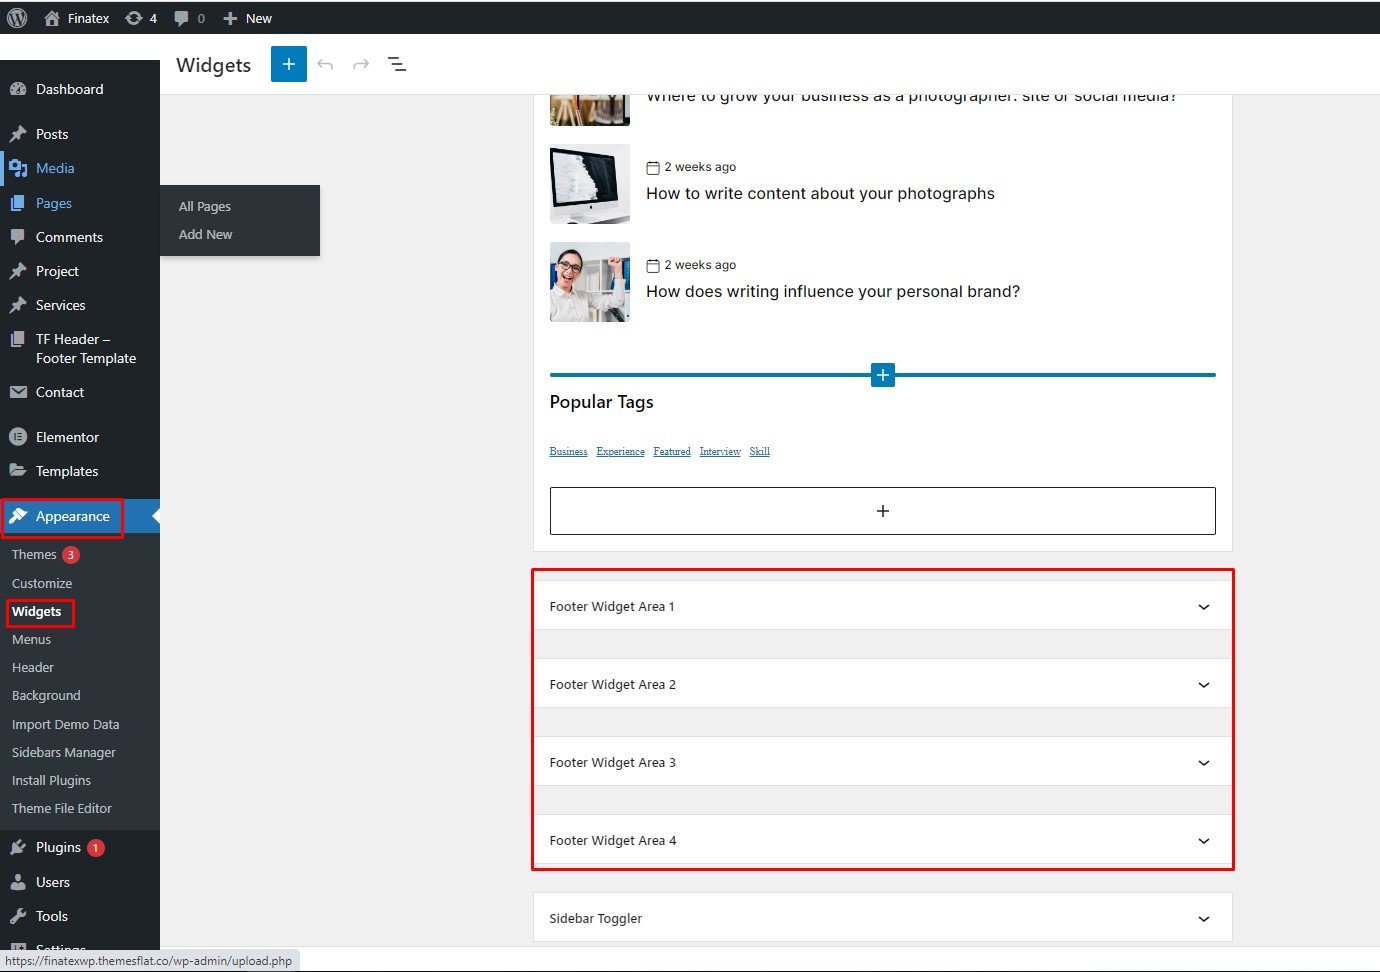Viewport: 1380px width, 972px height.
Task: Click the blue plus inserter above Popular Tags
Action: [x=883, y=375]
